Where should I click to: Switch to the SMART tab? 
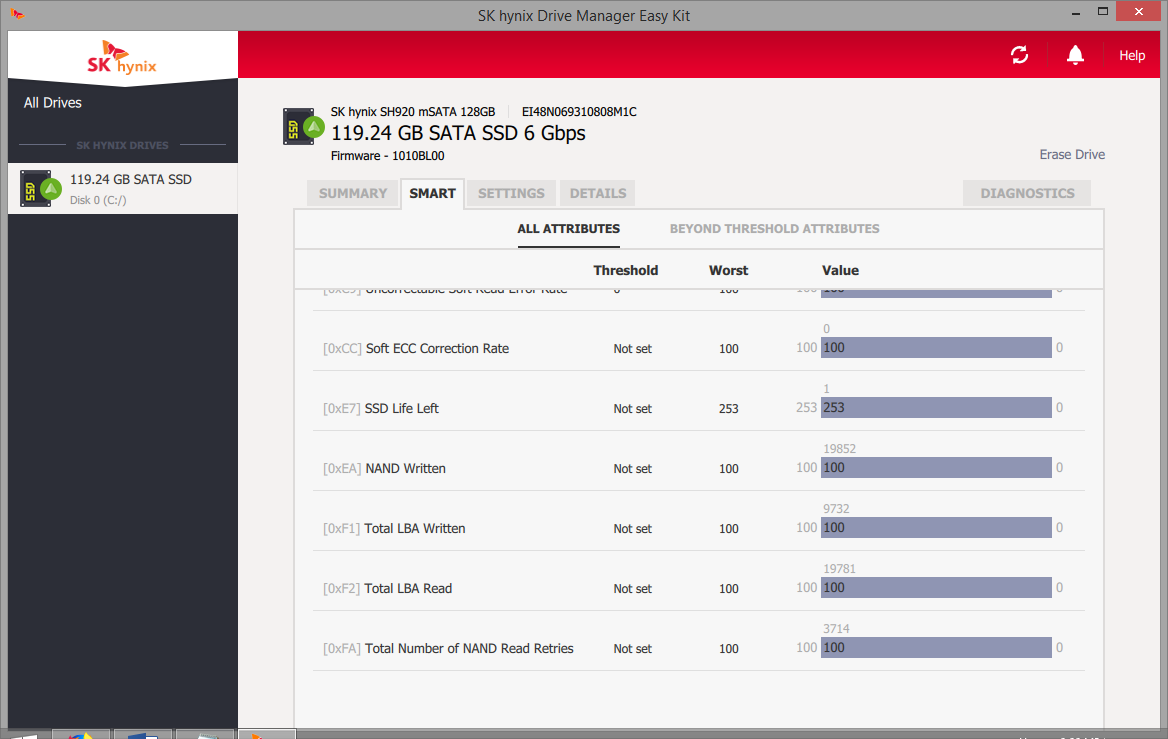(x=432, y=194)
